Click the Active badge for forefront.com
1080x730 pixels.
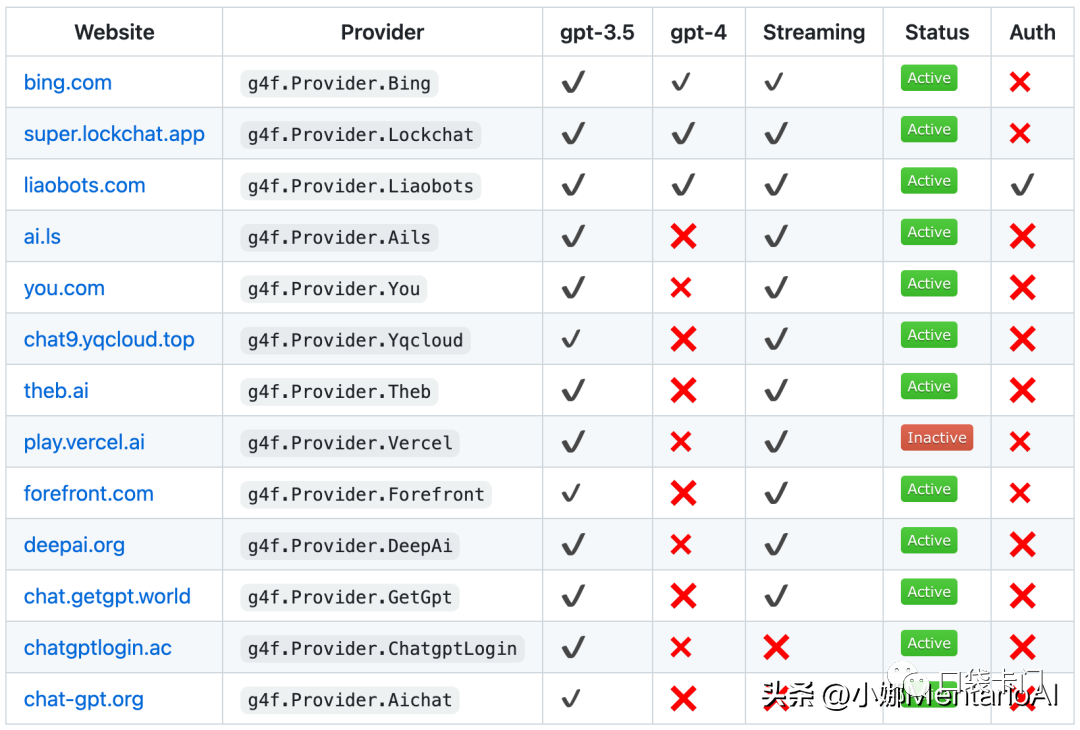(928, 489)
